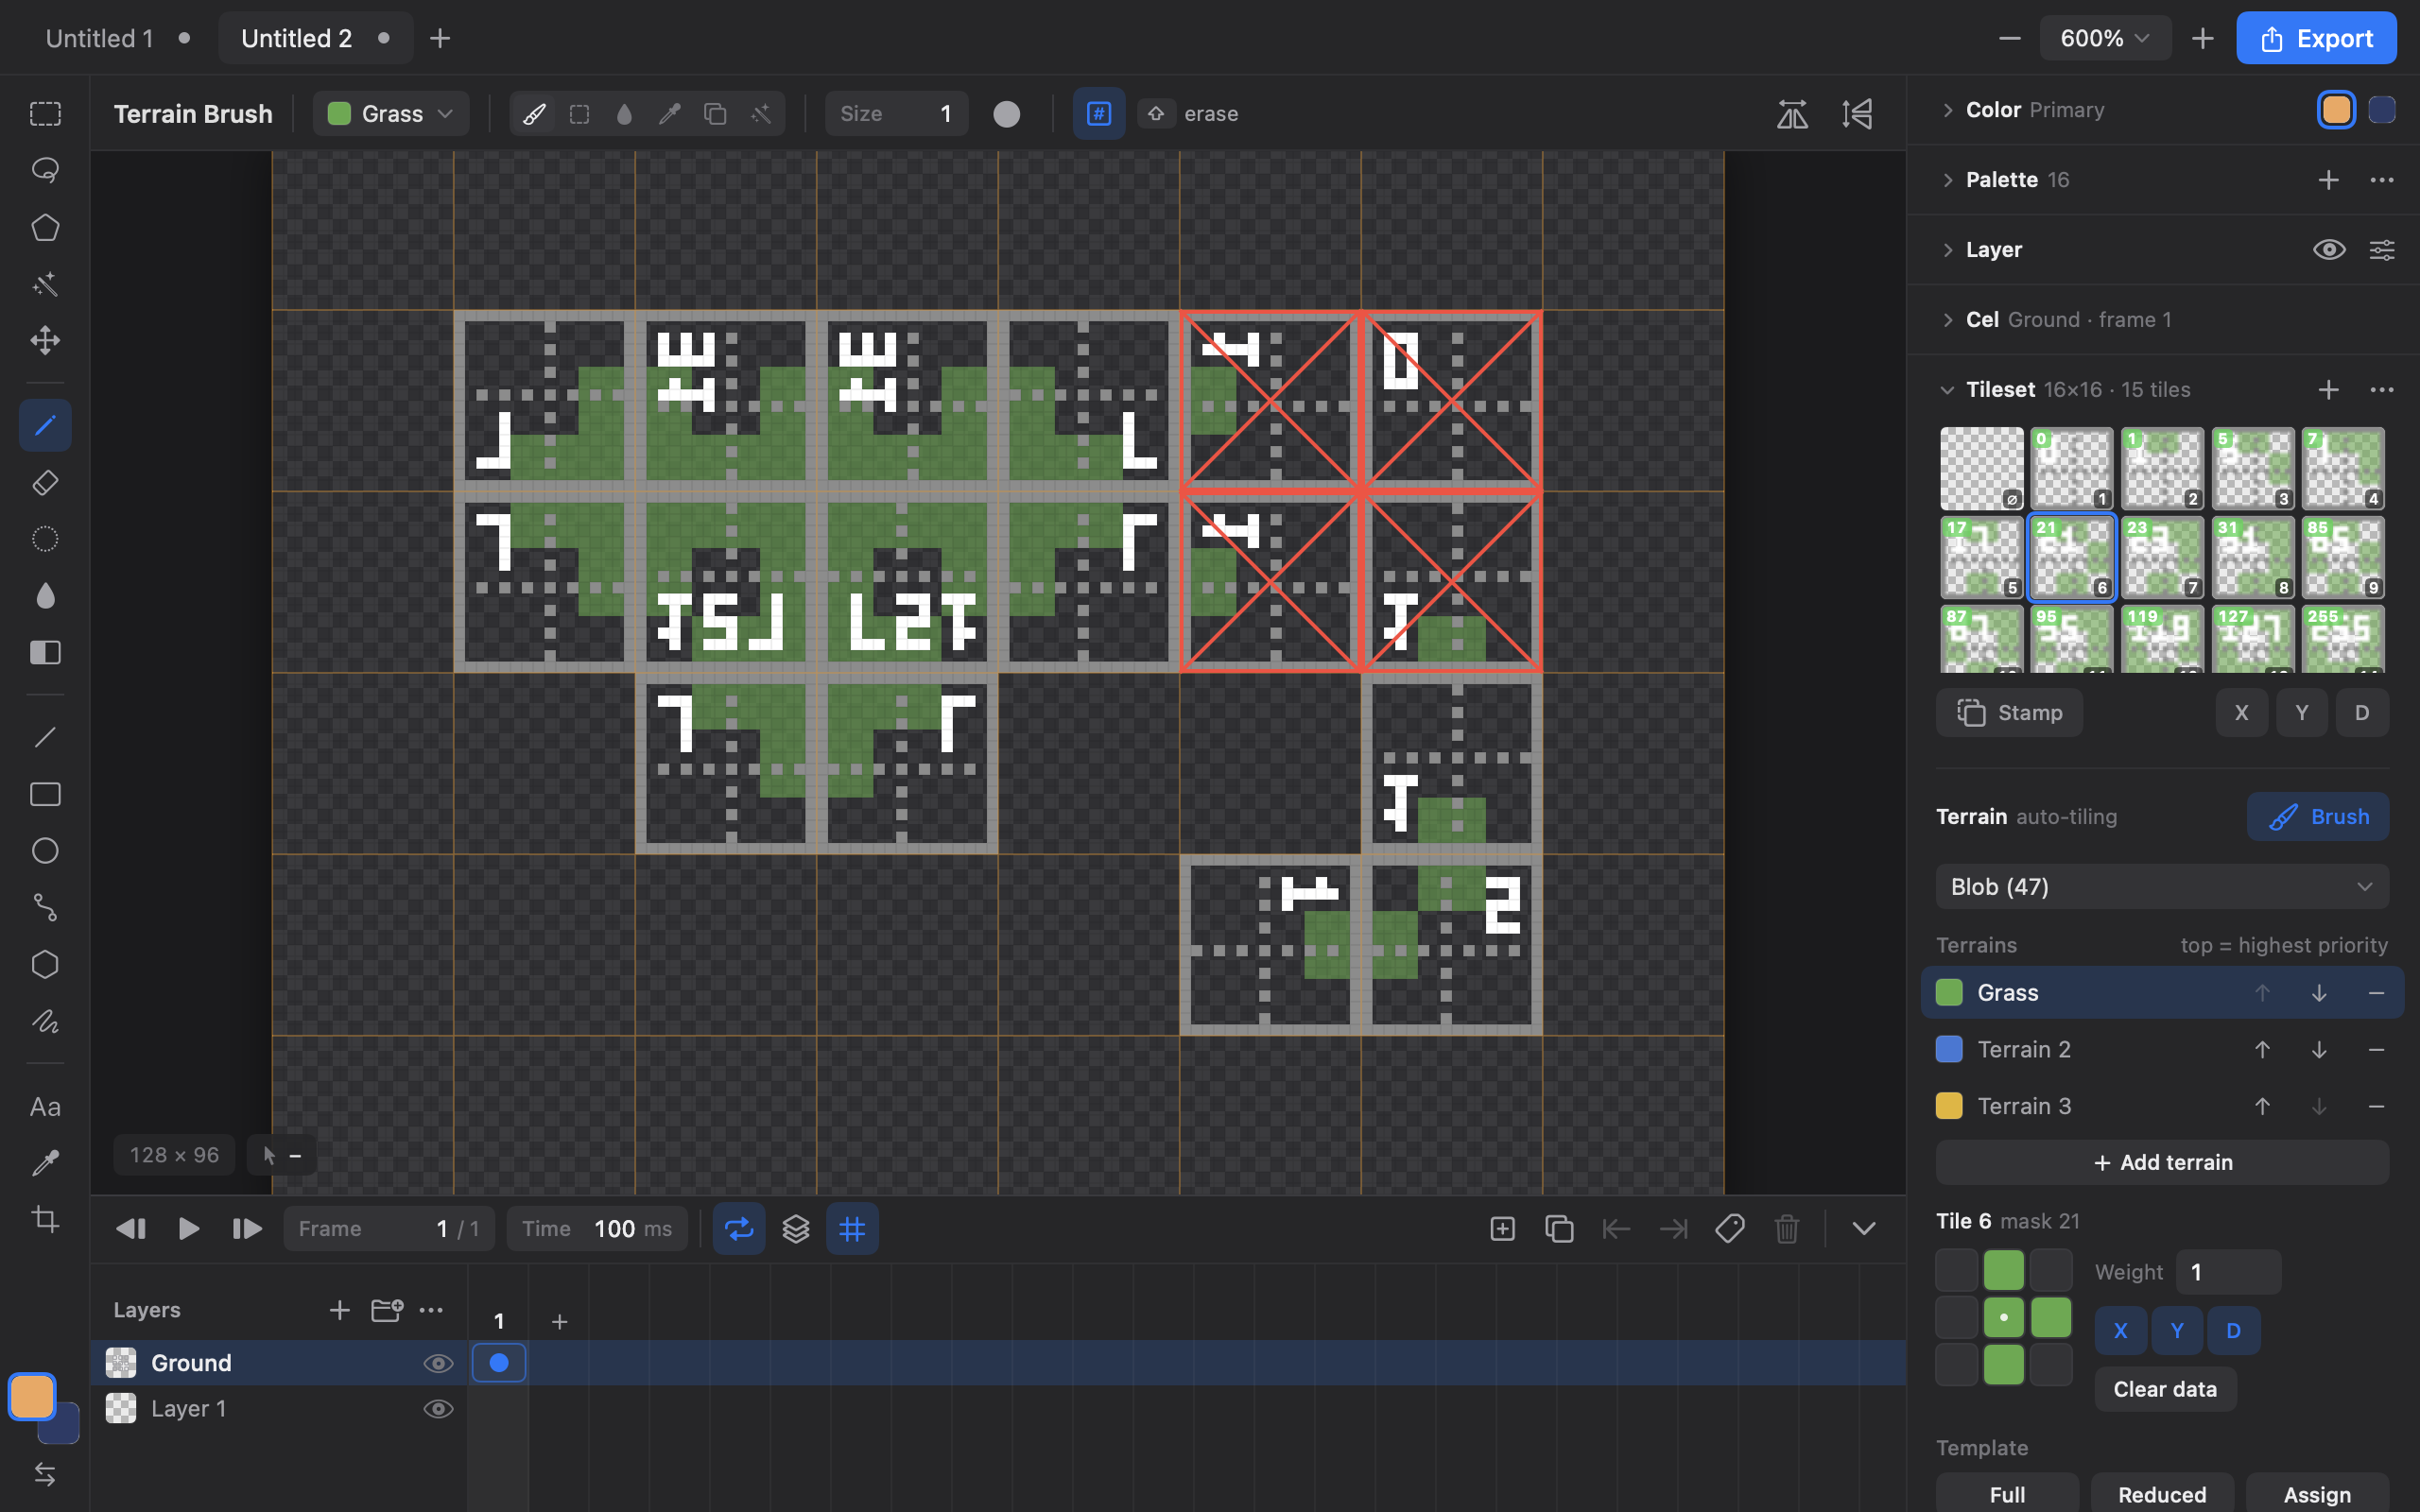Viewport: 2420px width, 1512px height.
Task: Click the Weight input field
Action: click(x=2228, y=1272)
